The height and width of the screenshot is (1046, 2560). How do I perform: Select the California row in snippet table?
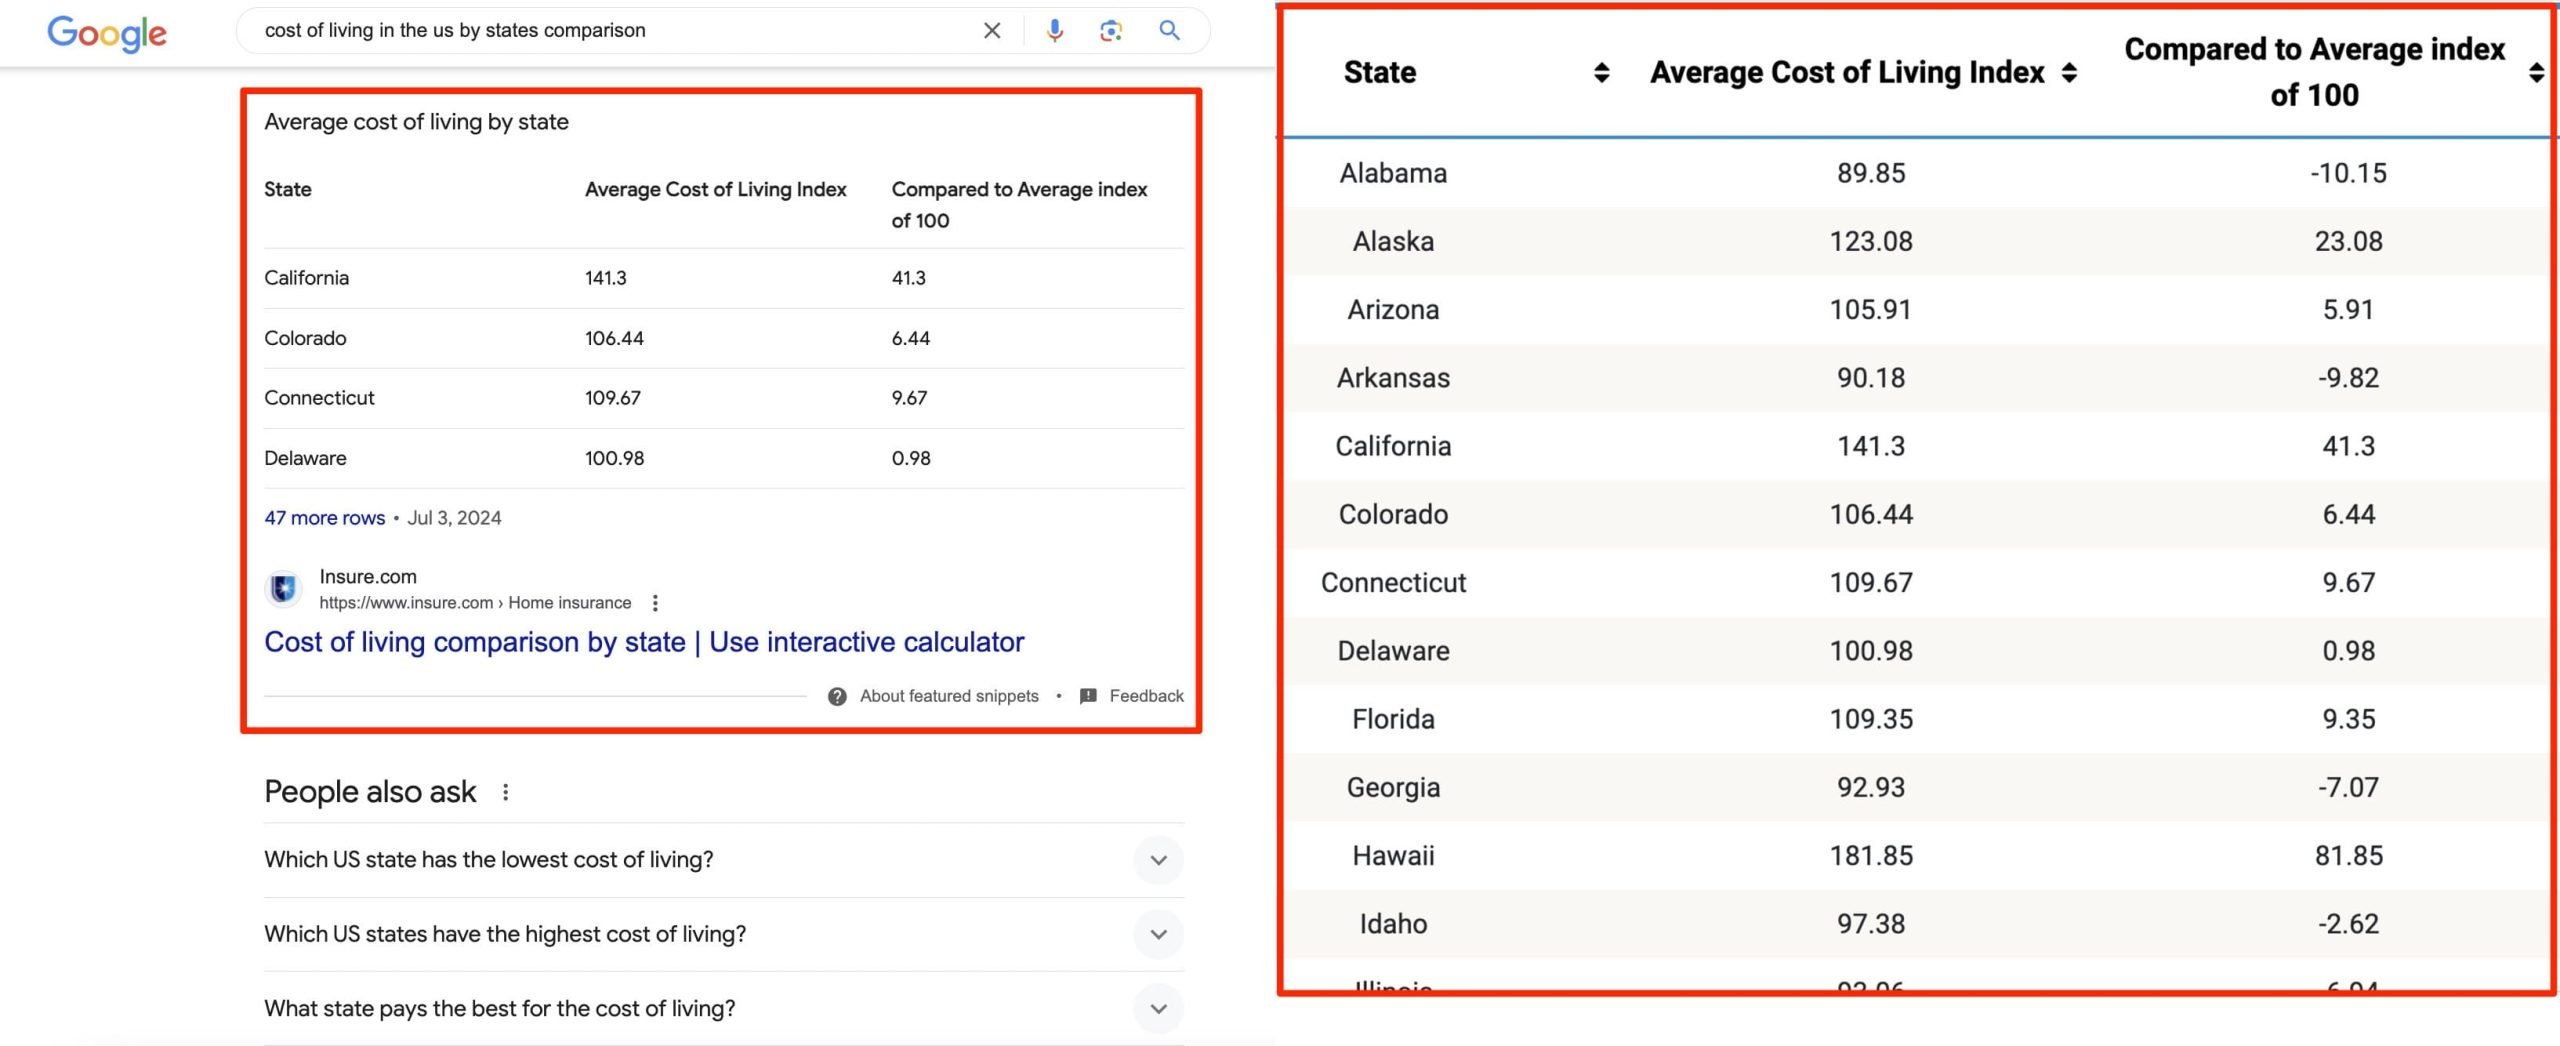point(724,278)
